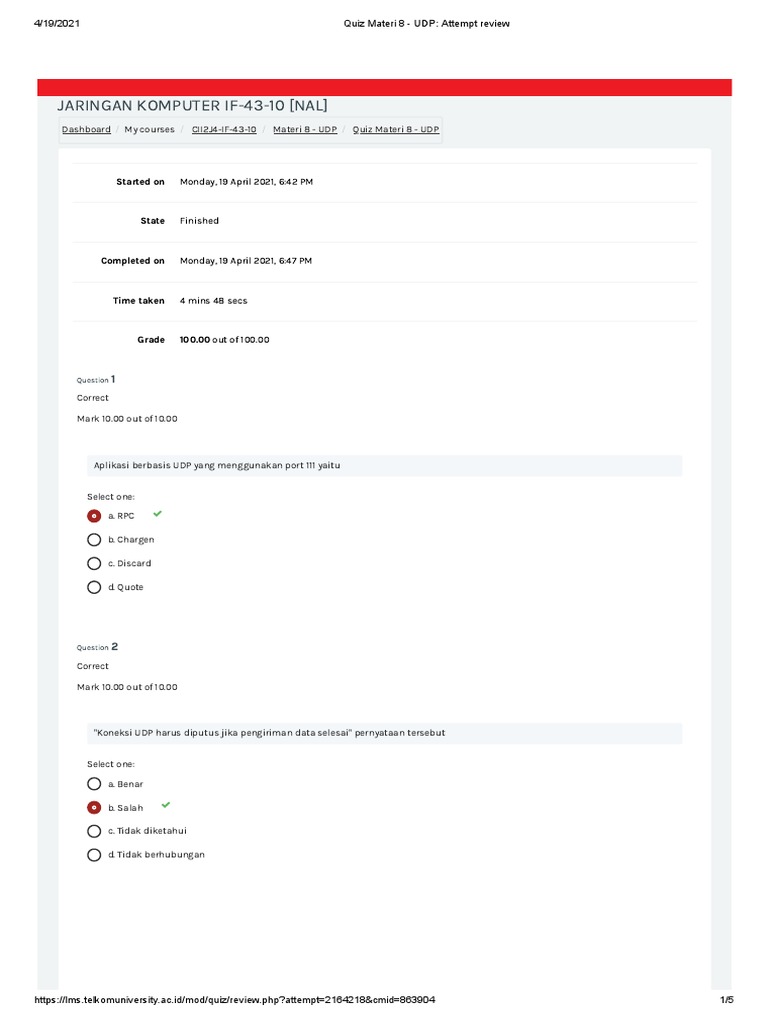Click green checkmark beside Salah answer
768x1024 pixels.
[x=166, y=805]
